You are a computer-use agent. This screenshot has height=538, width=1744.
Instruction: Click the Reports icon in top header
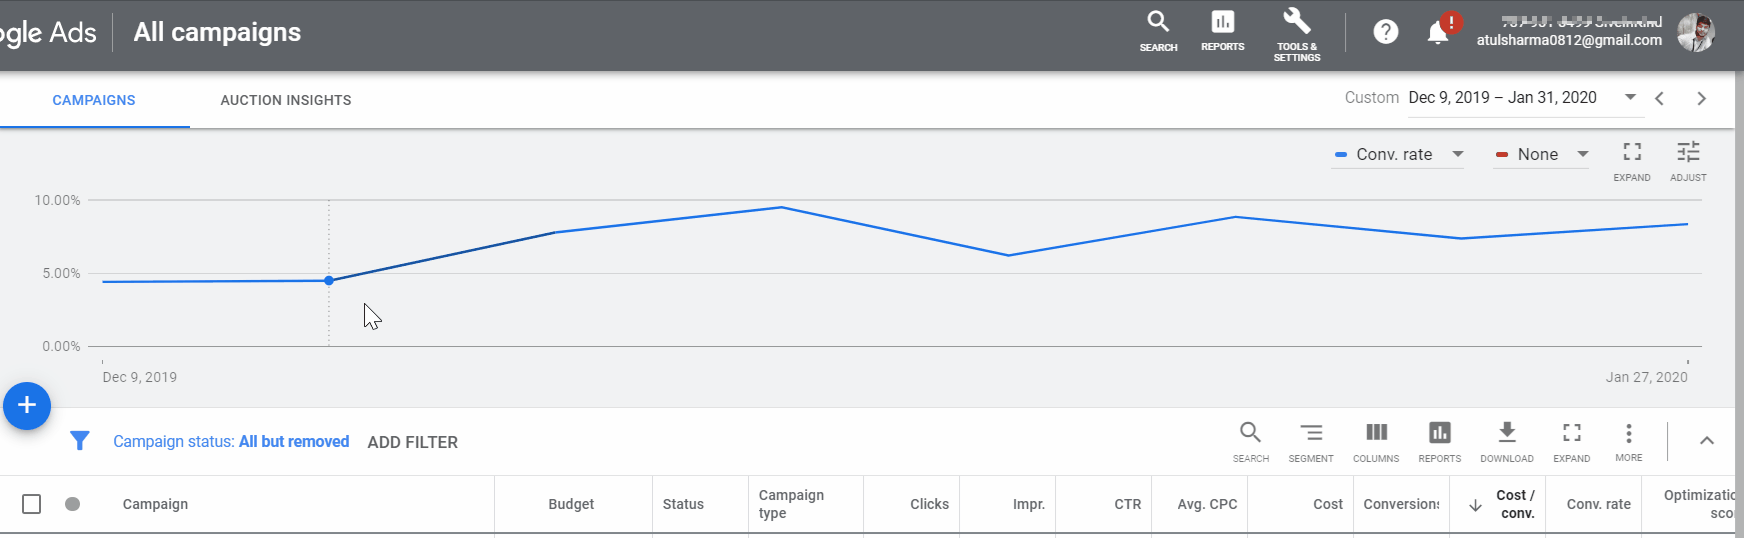1222,31
